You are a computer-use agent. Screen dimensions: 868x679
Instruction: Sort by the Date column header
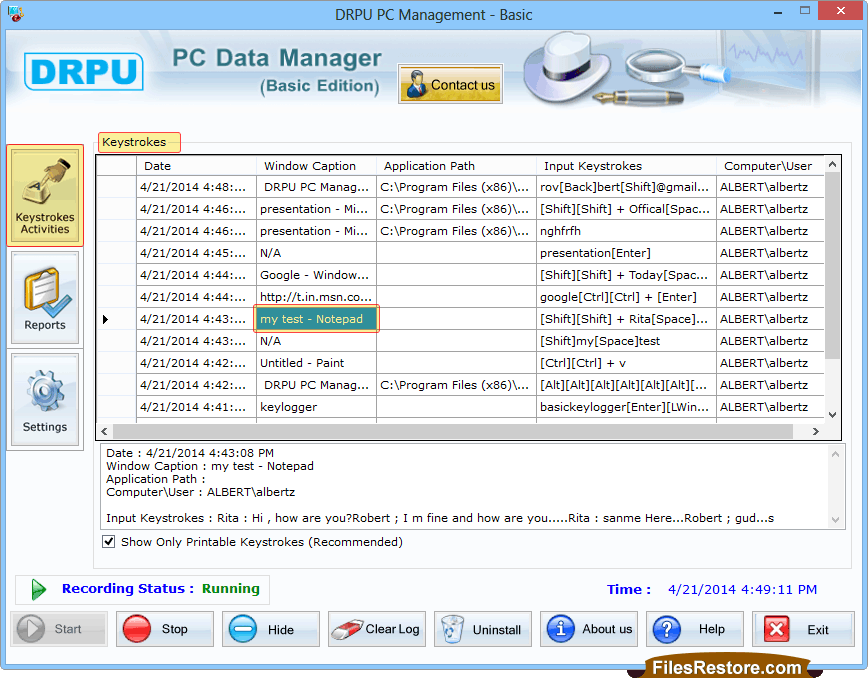[197, 166]
